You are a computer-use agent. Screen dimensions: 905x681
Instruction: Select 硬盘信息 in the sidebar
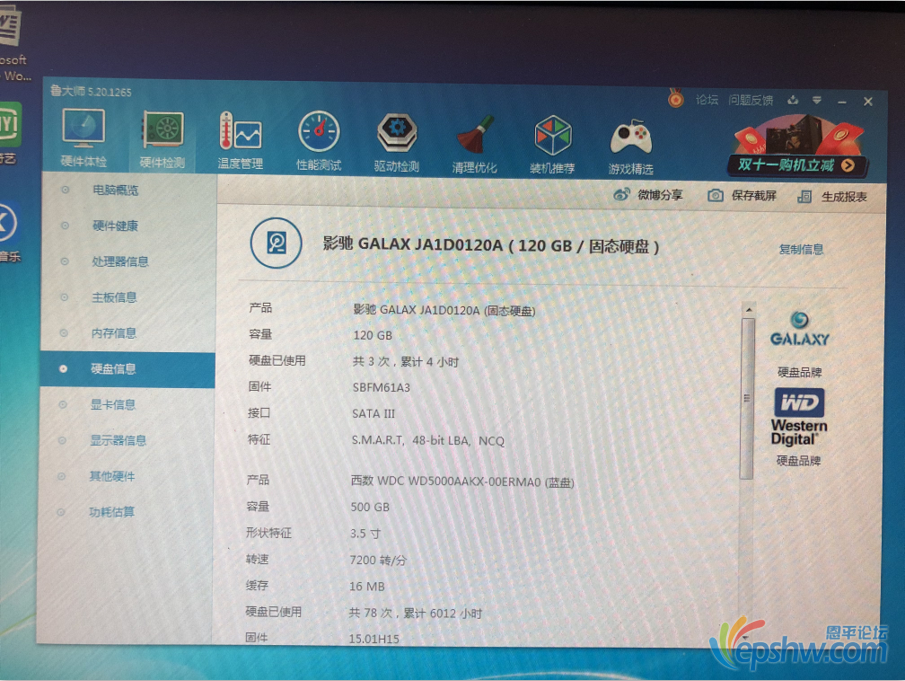128,369
